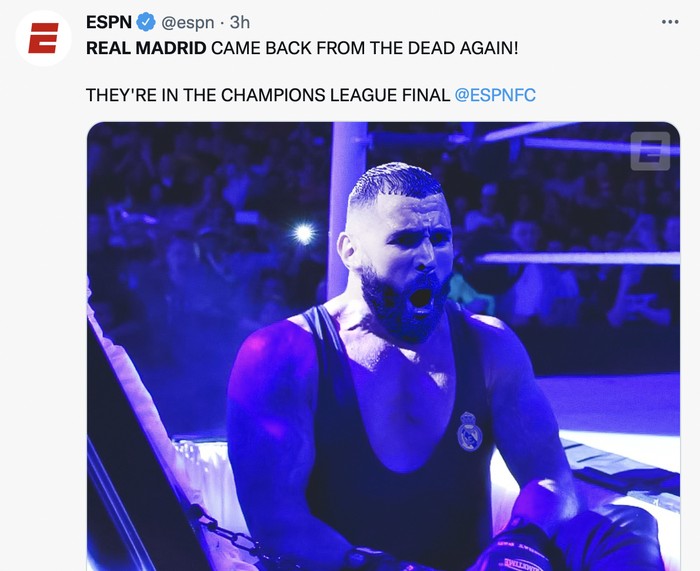This screenshot has height=571, width=700.
Task: Click the CAME BACK FROM THE DEAD AGAIN text
Action: click(x=365, y=48)
